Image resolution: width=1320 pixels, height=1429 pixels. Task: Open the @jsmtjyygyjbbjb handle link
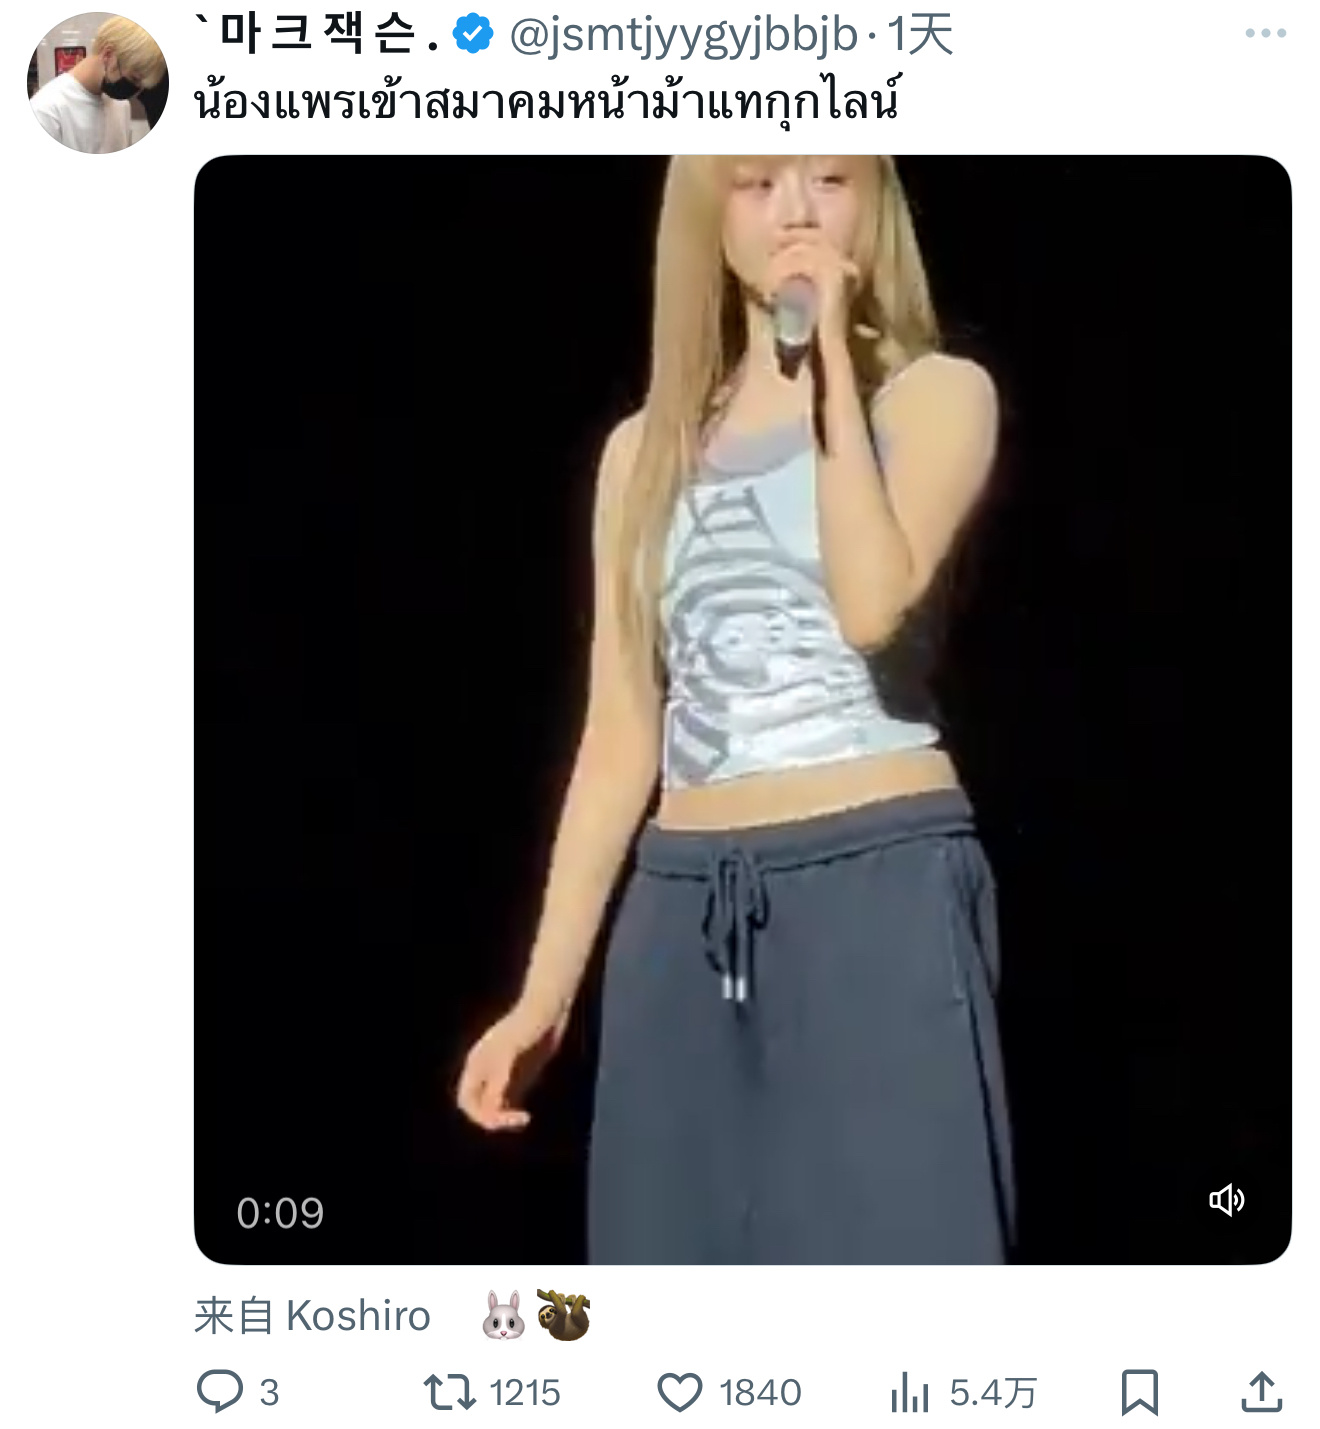pos(683,36)
